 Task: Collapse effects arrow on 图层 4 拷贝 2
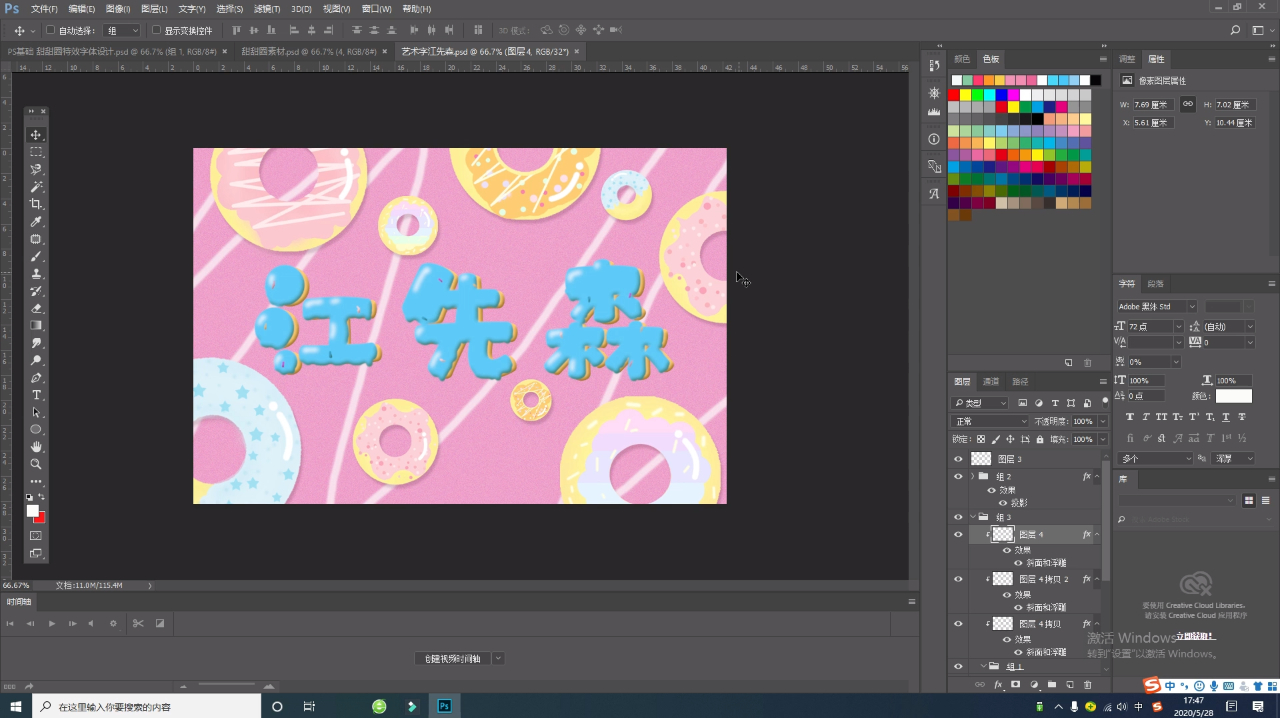coord(1097,579)
